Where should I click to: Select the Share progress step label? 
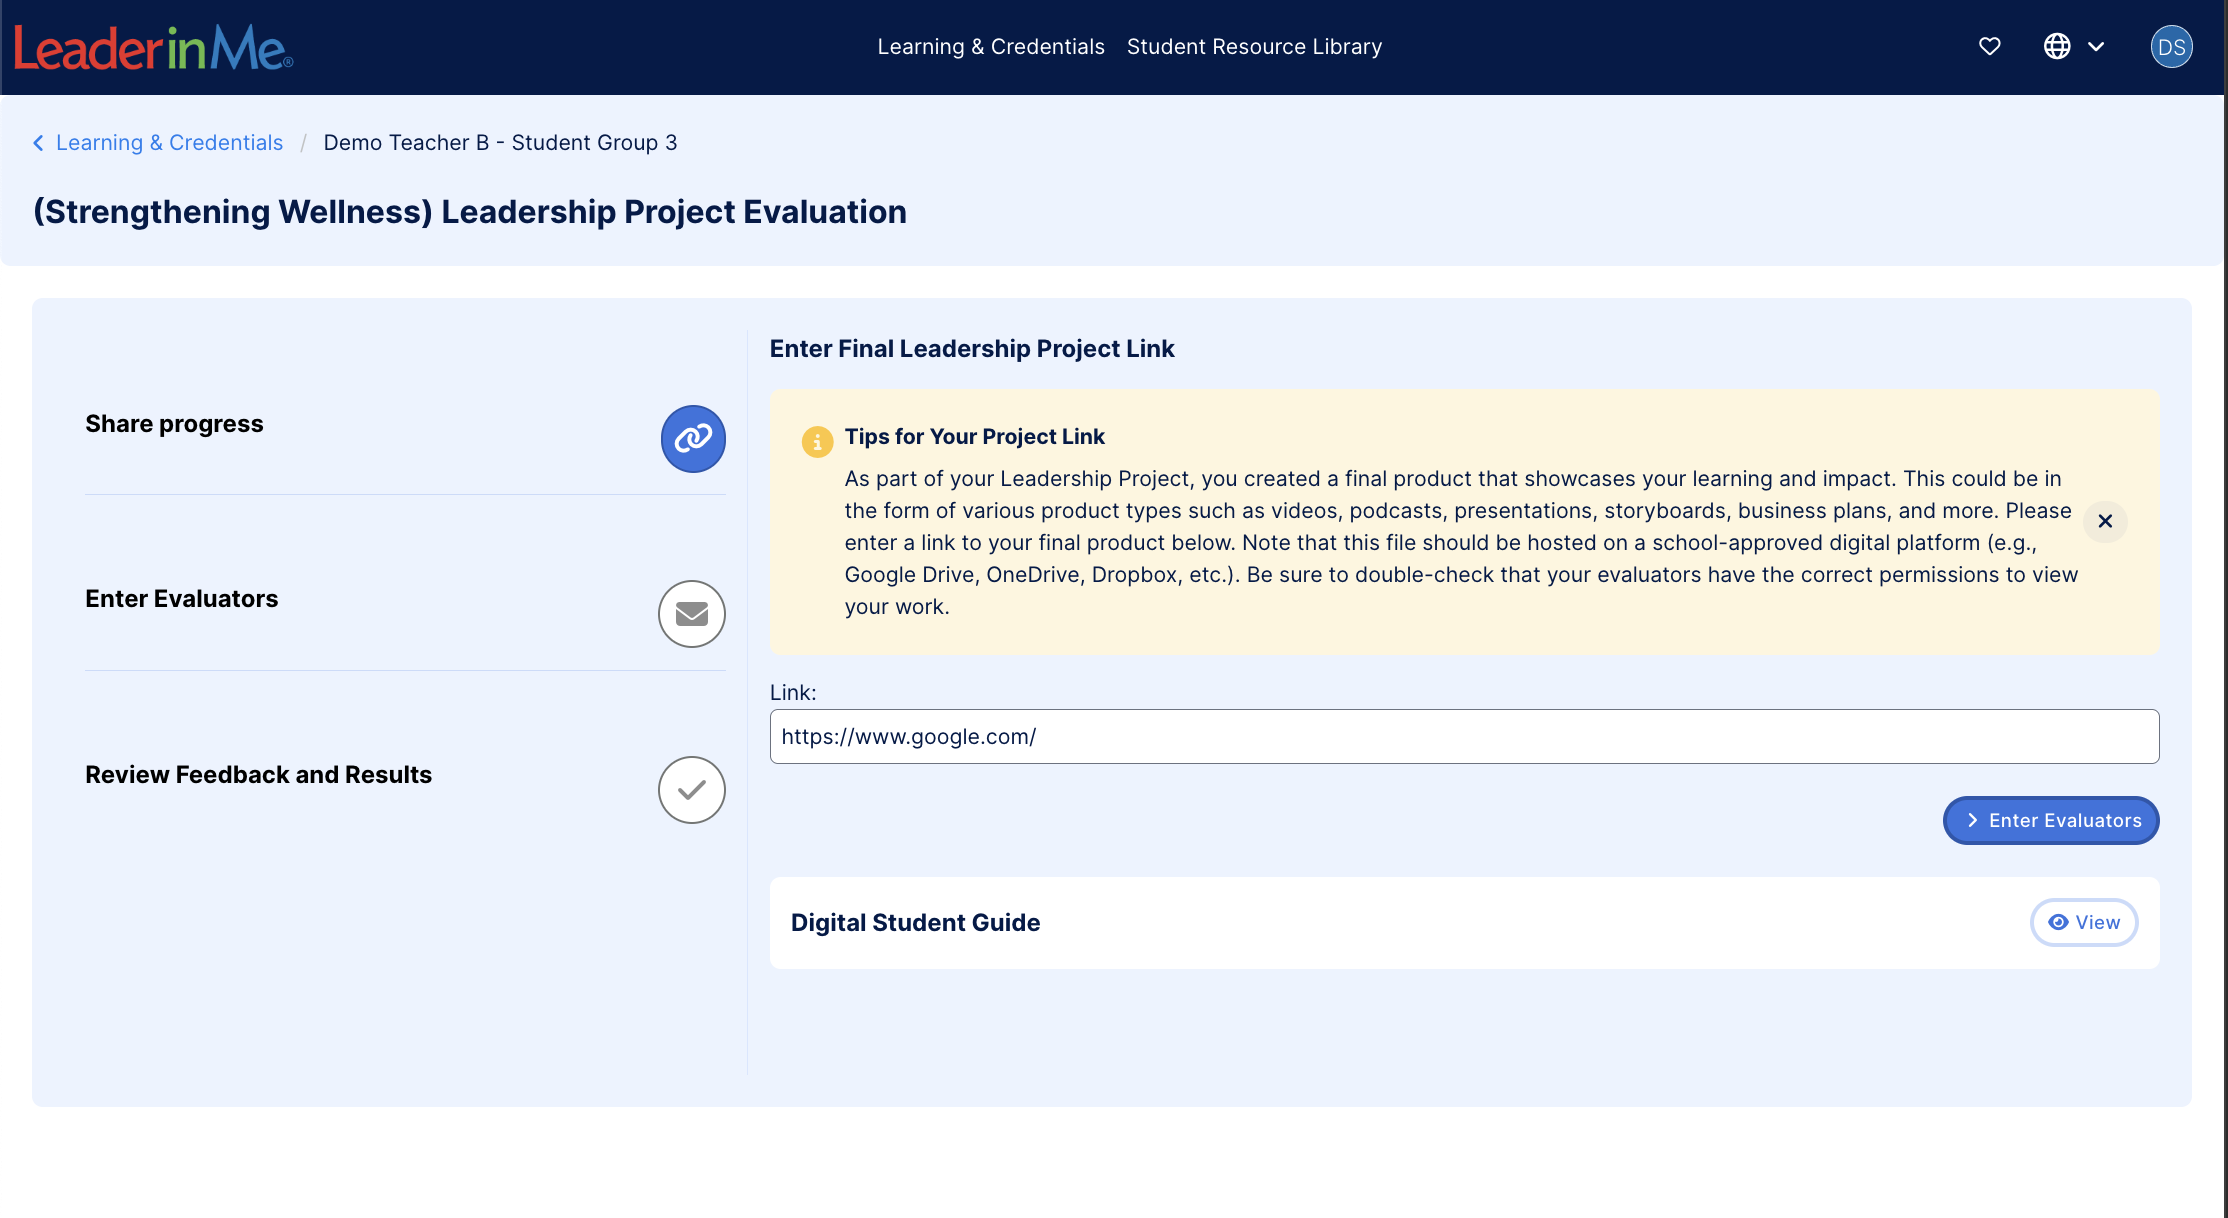click(174, 424)
